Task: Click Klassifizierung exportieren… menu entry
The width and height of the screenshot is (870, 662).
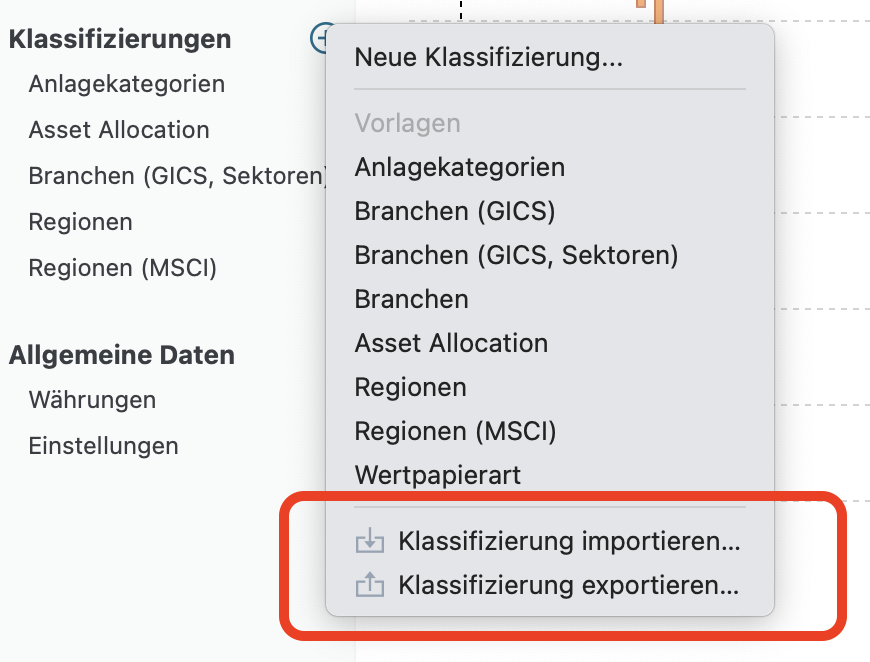Action: click(568, 585)
